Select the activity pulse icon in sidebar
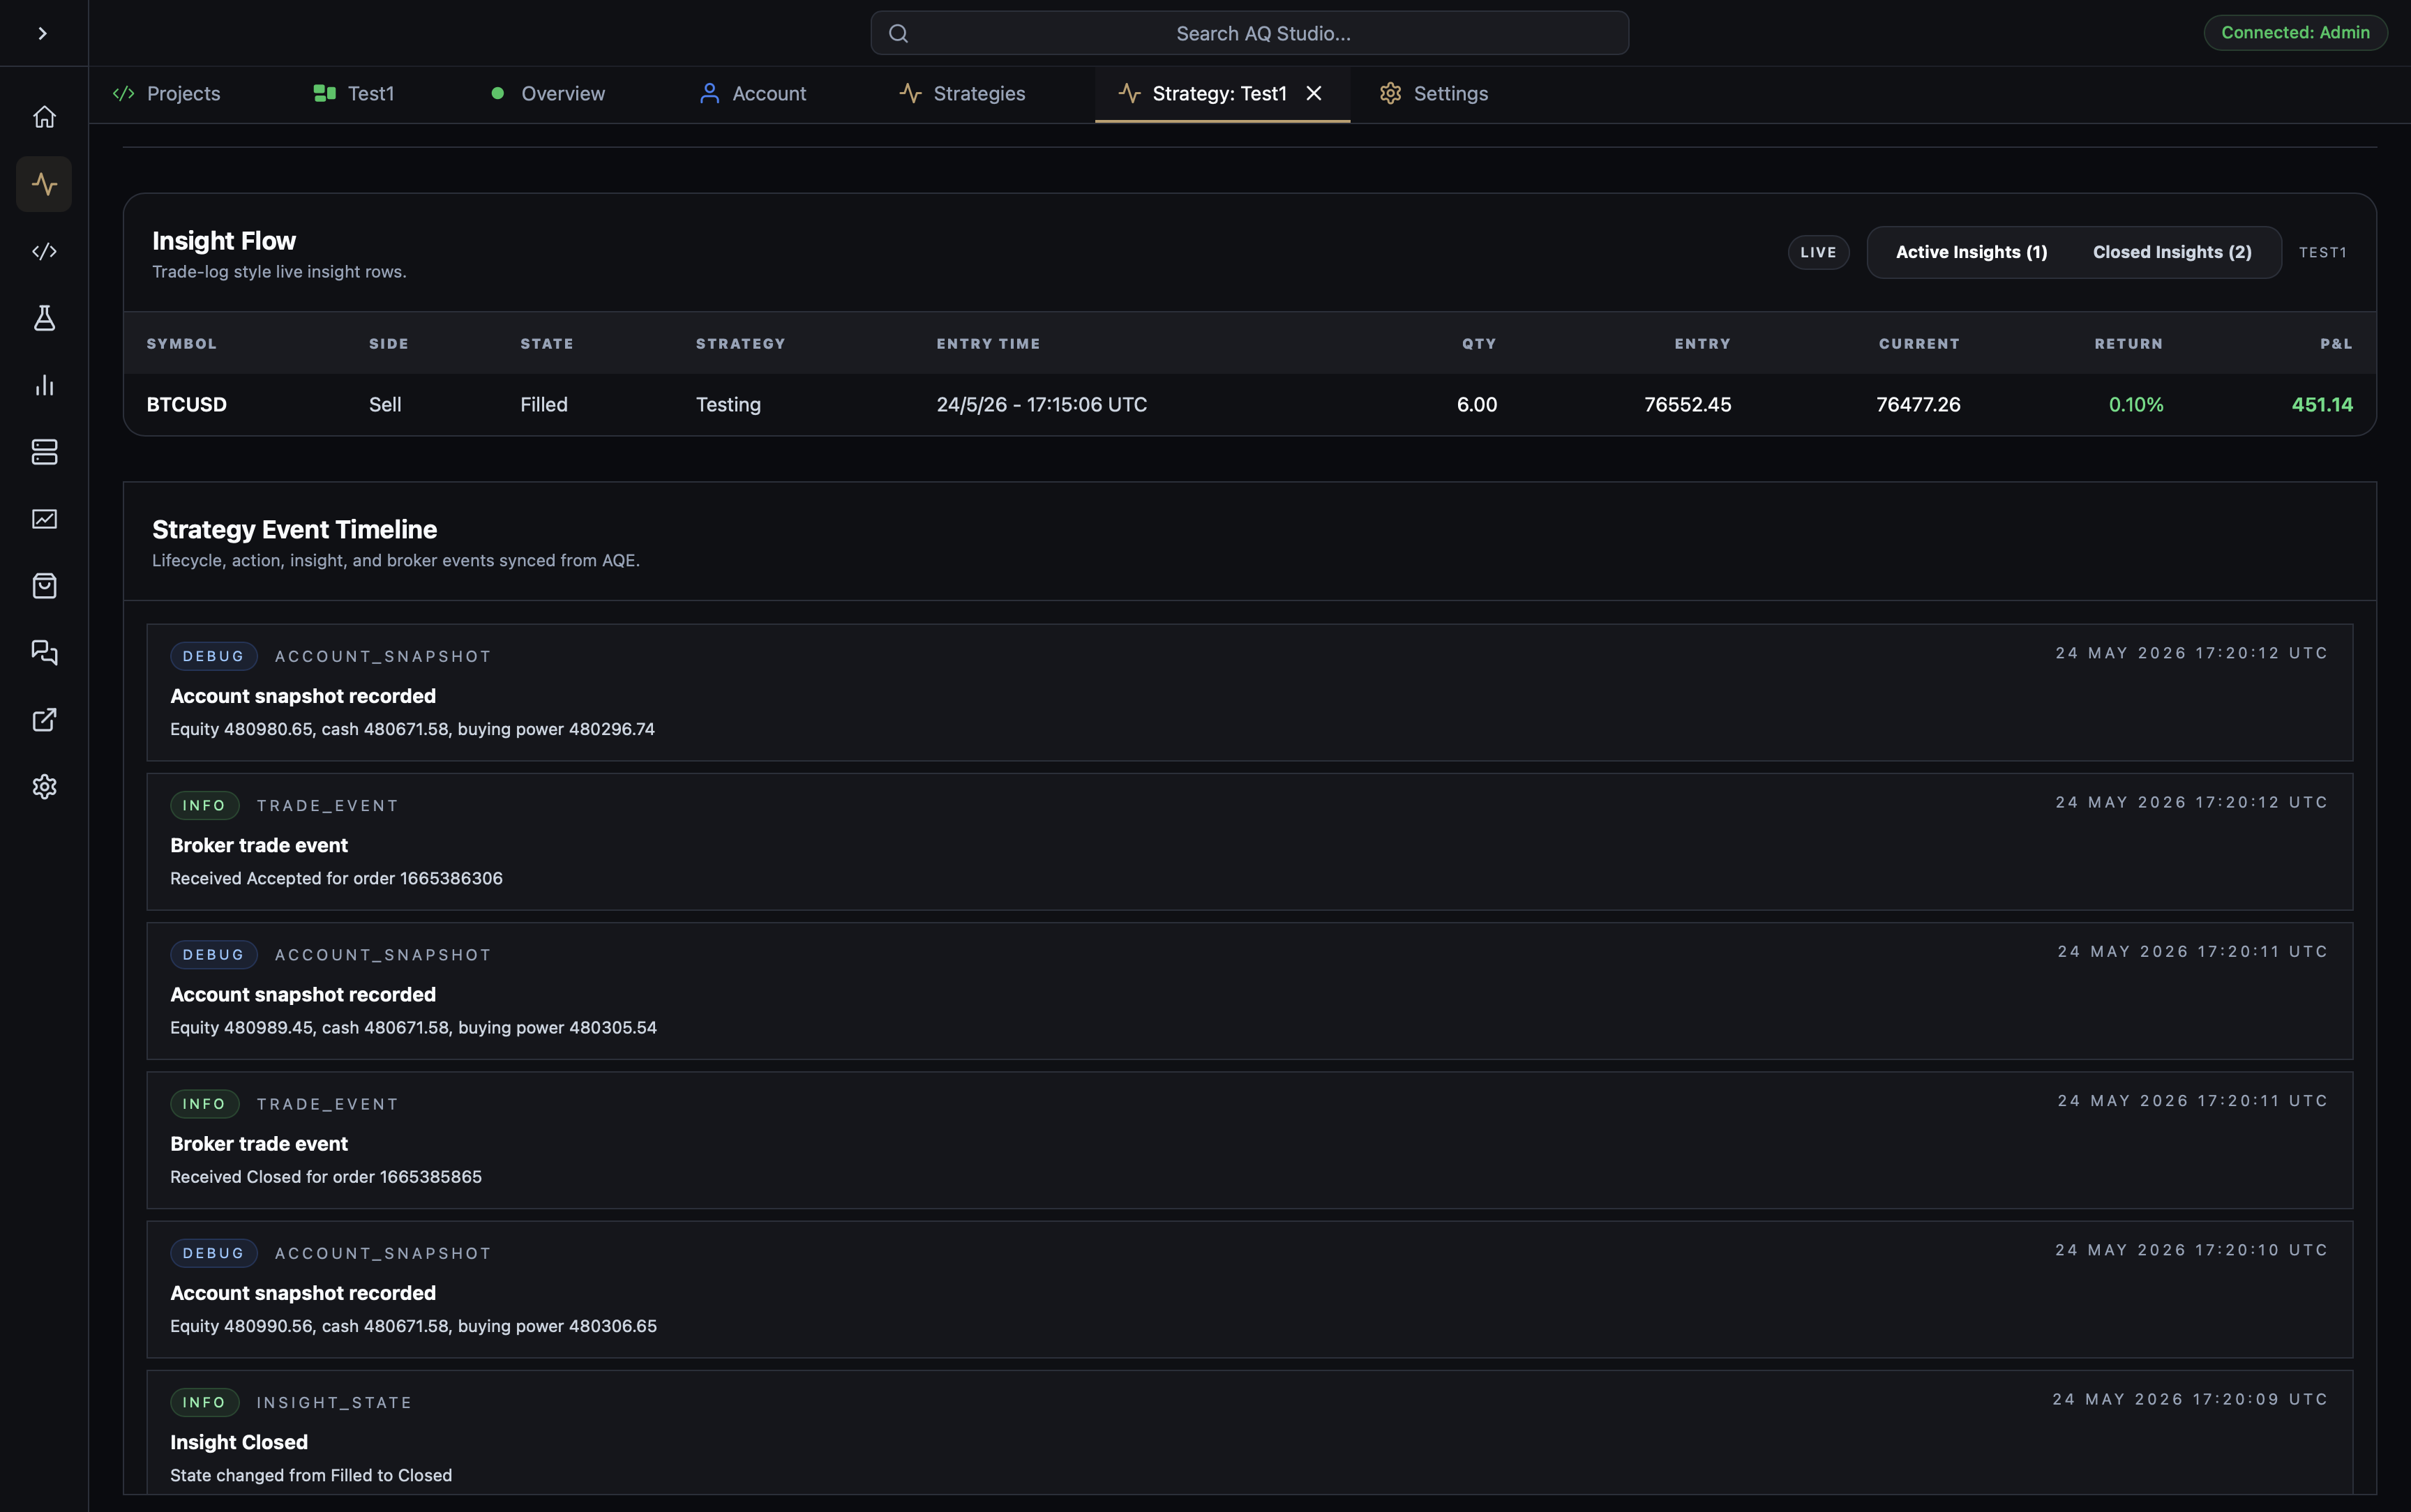 (44, 184)
